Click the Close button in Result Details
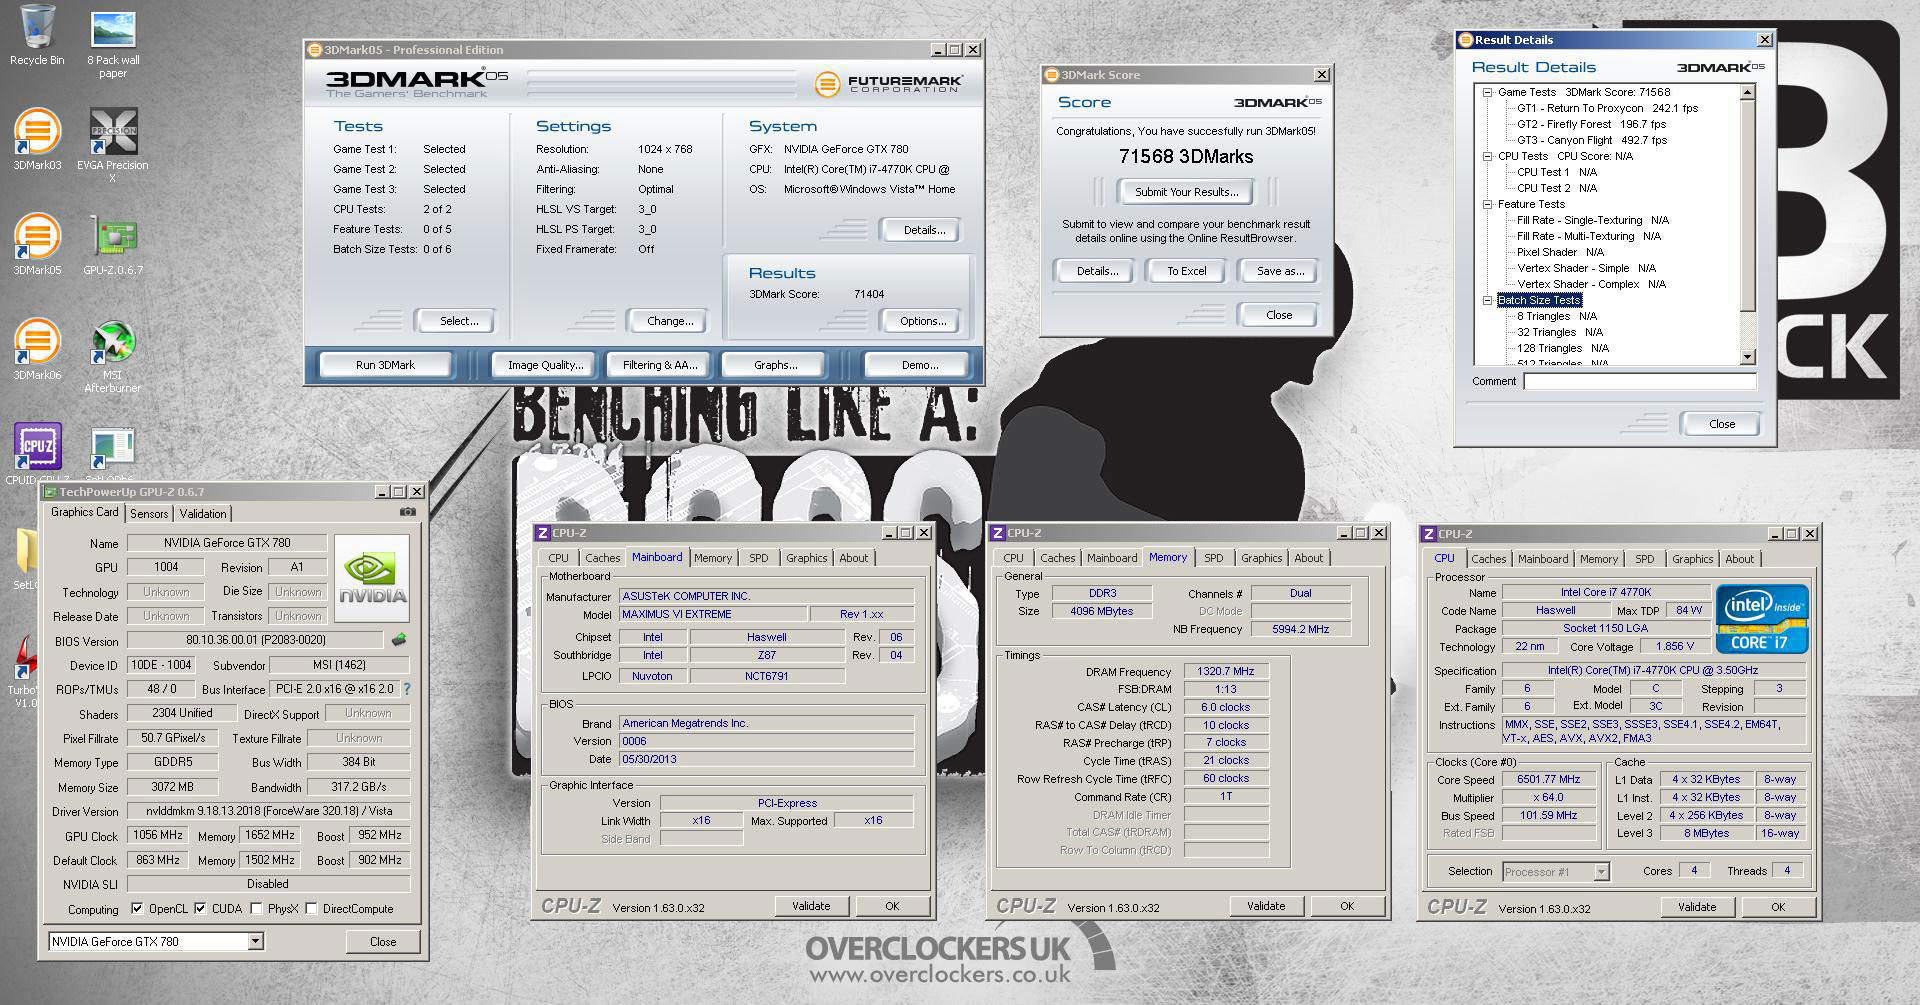The height and width of the screenshot is (1005, 1920). point(1722,424)
